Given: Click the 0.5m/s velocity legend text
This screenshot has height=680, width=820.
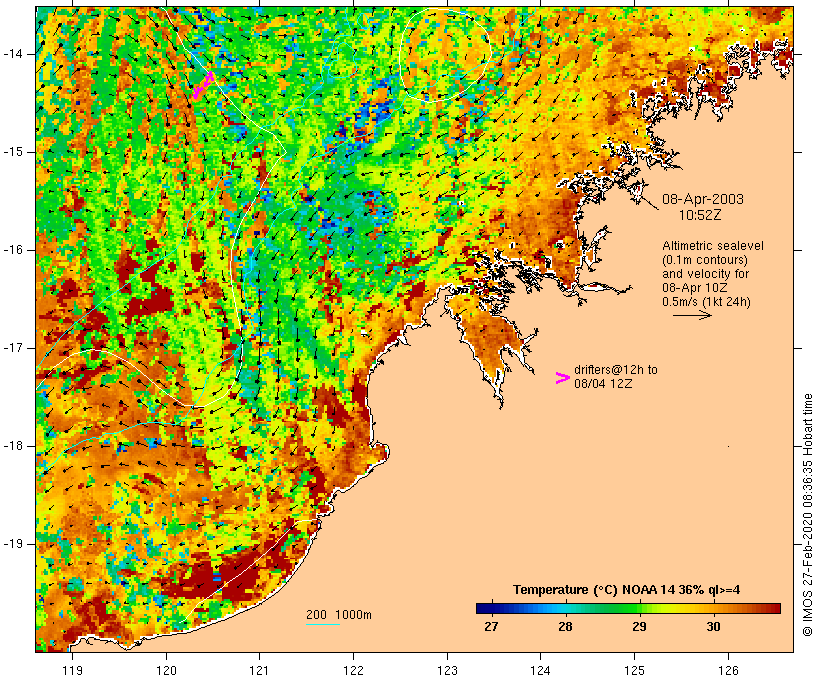Looking at the screenshot, I should (x=706, y=302).
